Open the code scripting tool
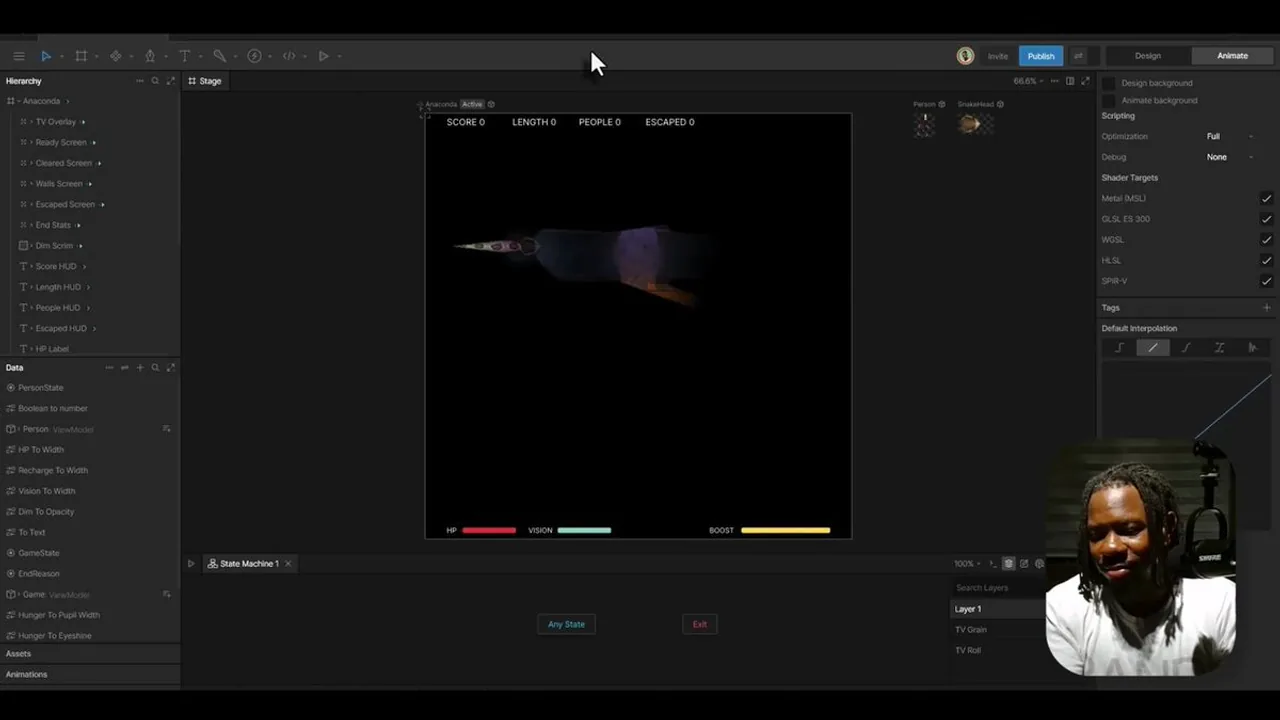This screenshot has height=720, width=1280. point(289,56)
